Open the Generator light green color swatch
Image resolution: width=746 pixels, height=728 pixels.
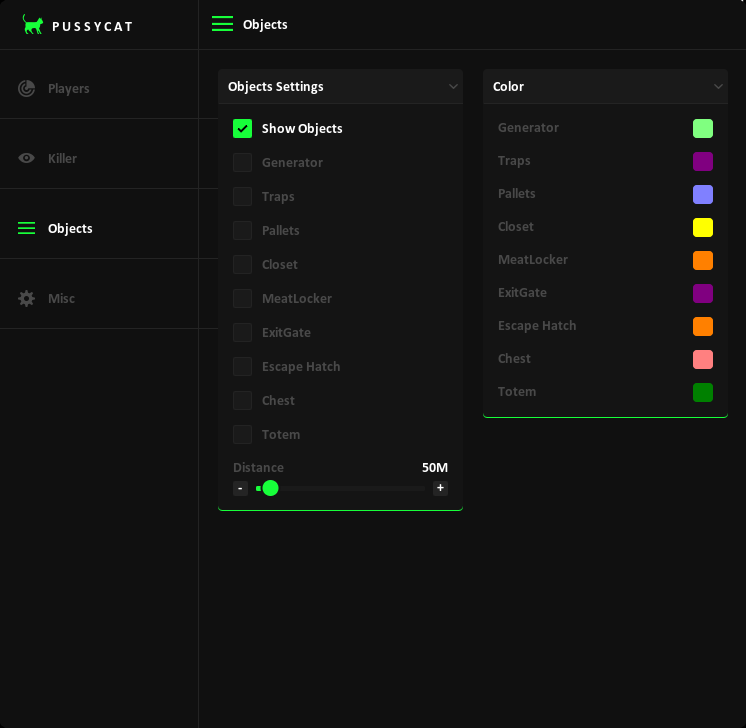coord(703,128)
